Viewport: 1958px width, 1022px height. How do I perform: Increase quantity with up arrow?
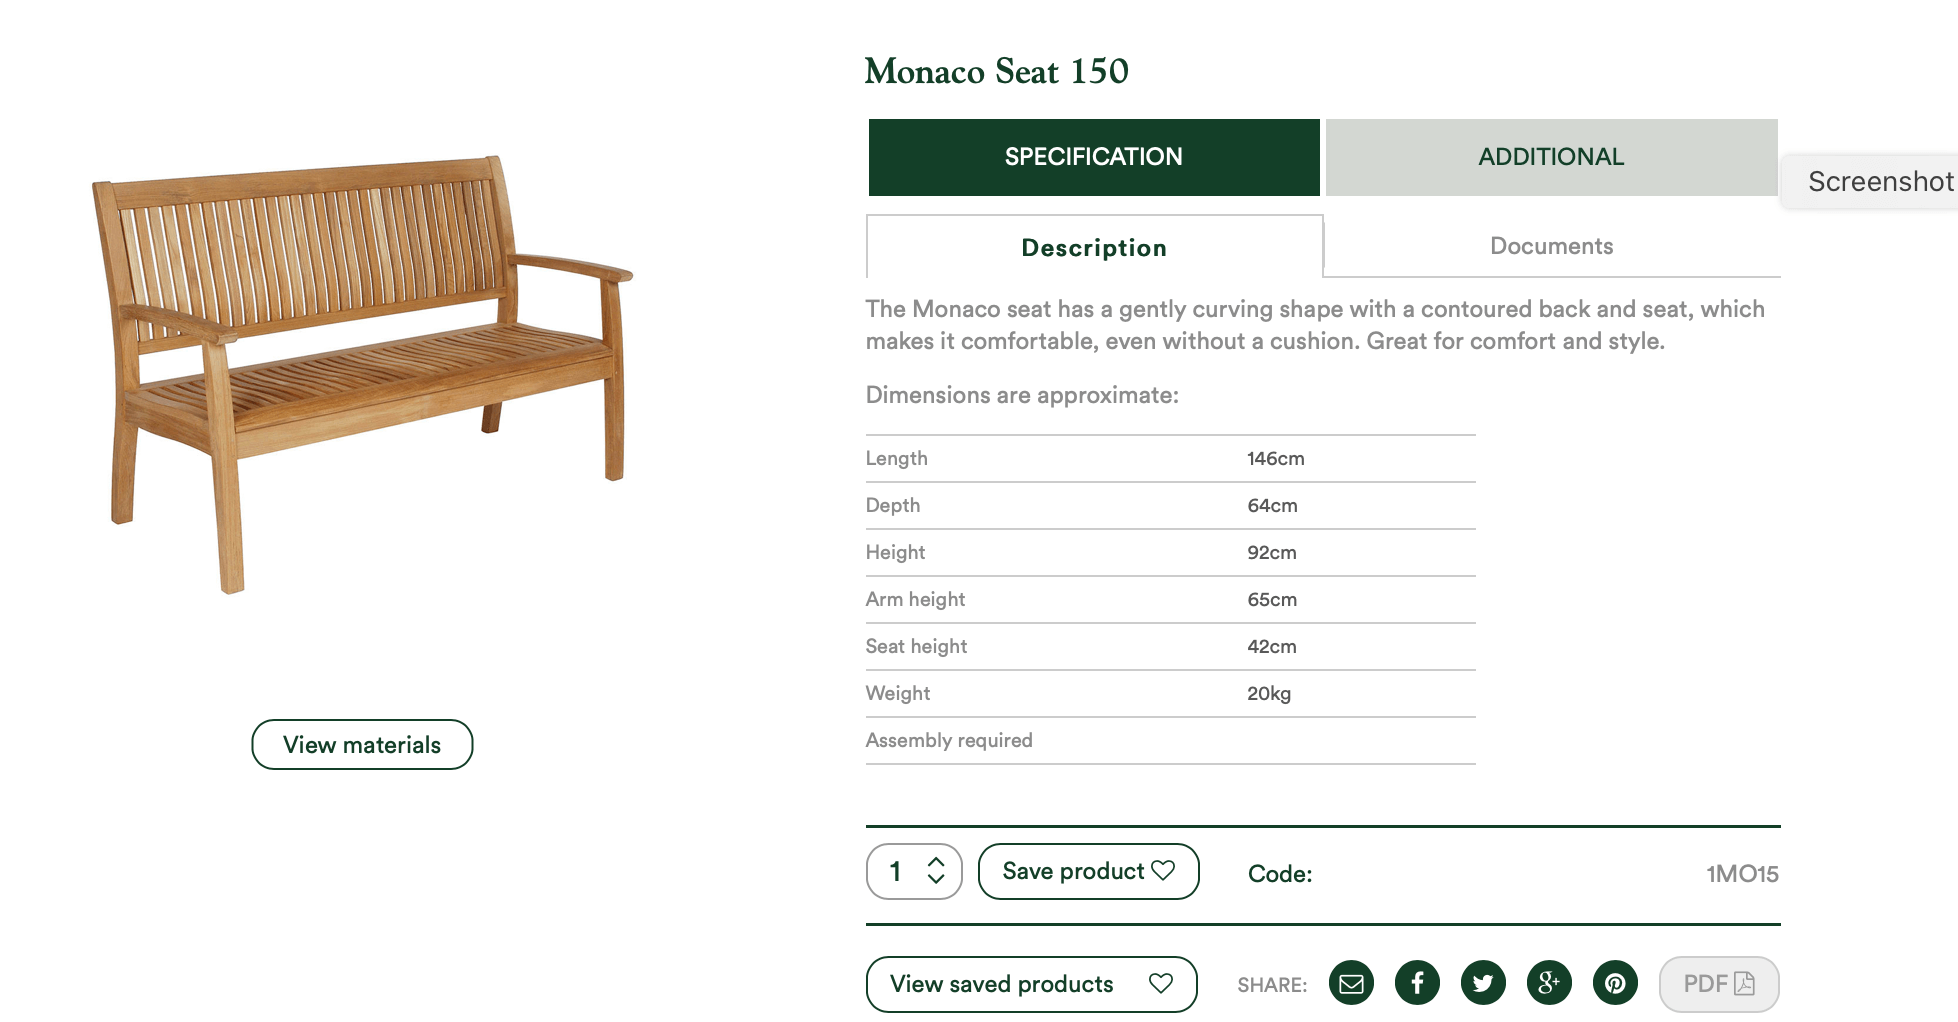point(936,861)
